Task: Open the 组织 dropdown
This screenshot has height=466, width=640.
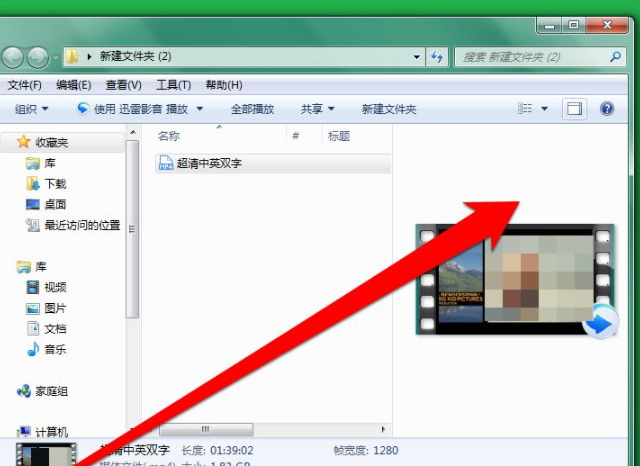Action: [31, 109]
